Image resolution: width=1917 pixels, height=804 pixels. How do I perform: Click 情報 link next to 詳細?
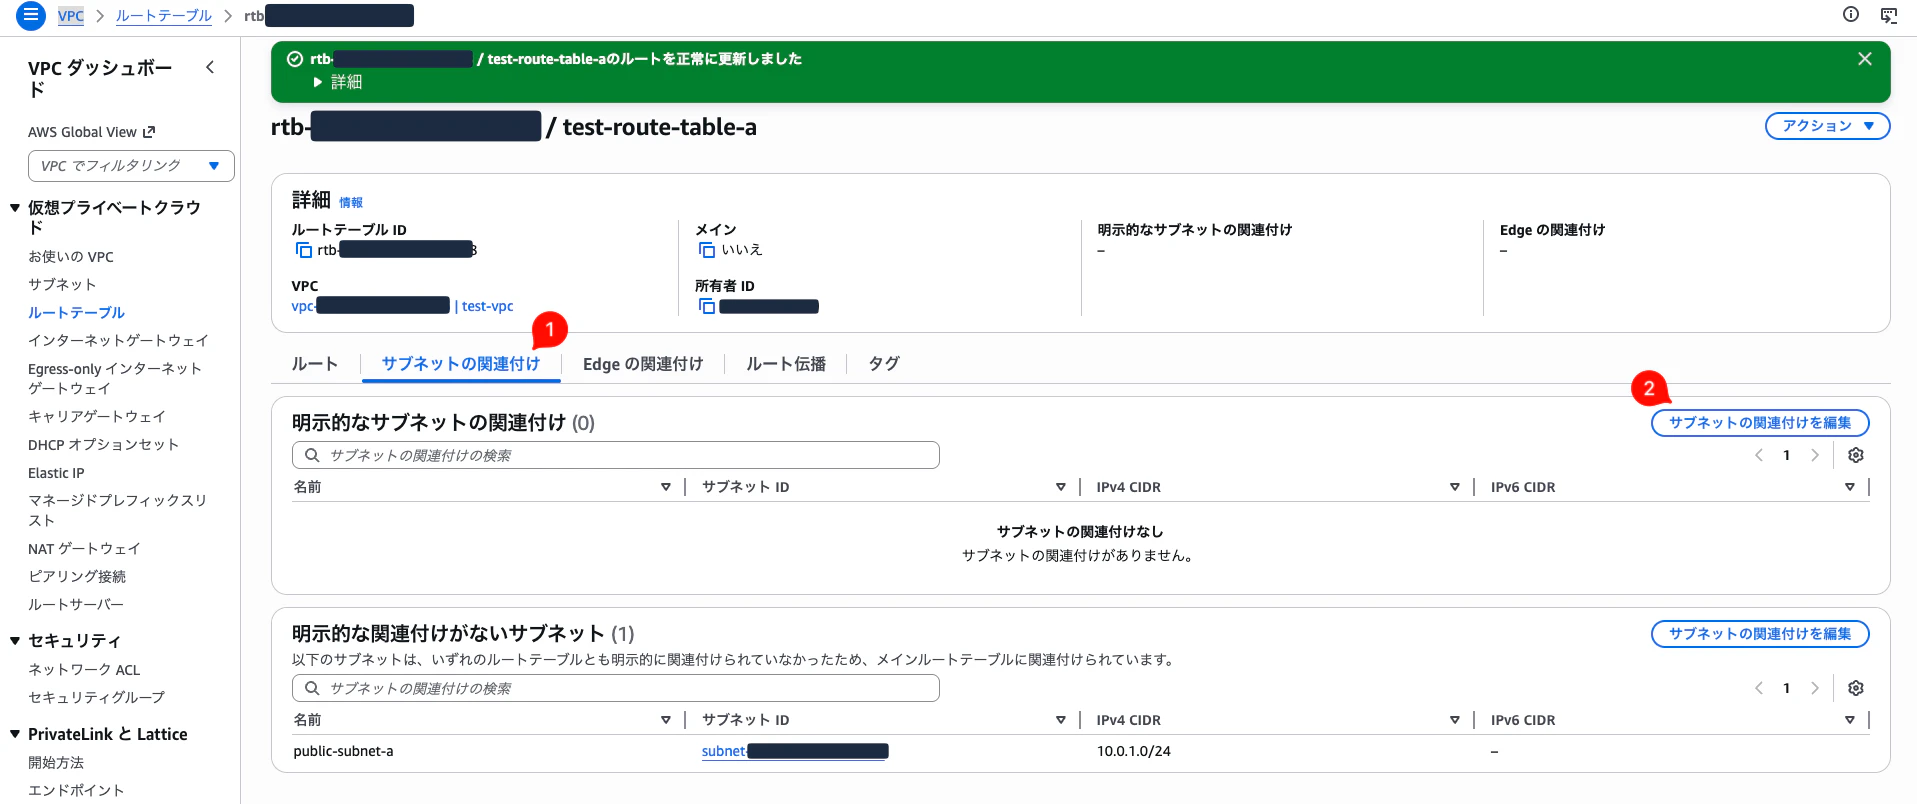(351, 203)
